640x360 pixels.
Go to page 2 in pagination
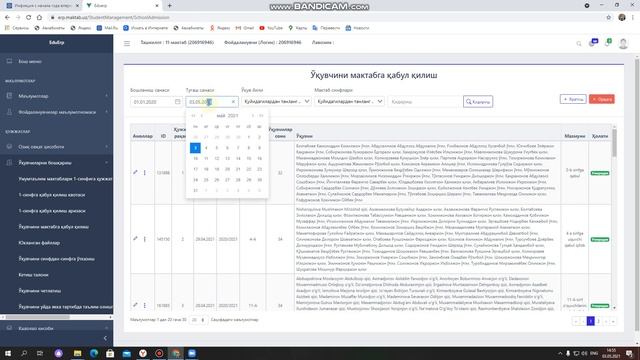coord(598,321)
